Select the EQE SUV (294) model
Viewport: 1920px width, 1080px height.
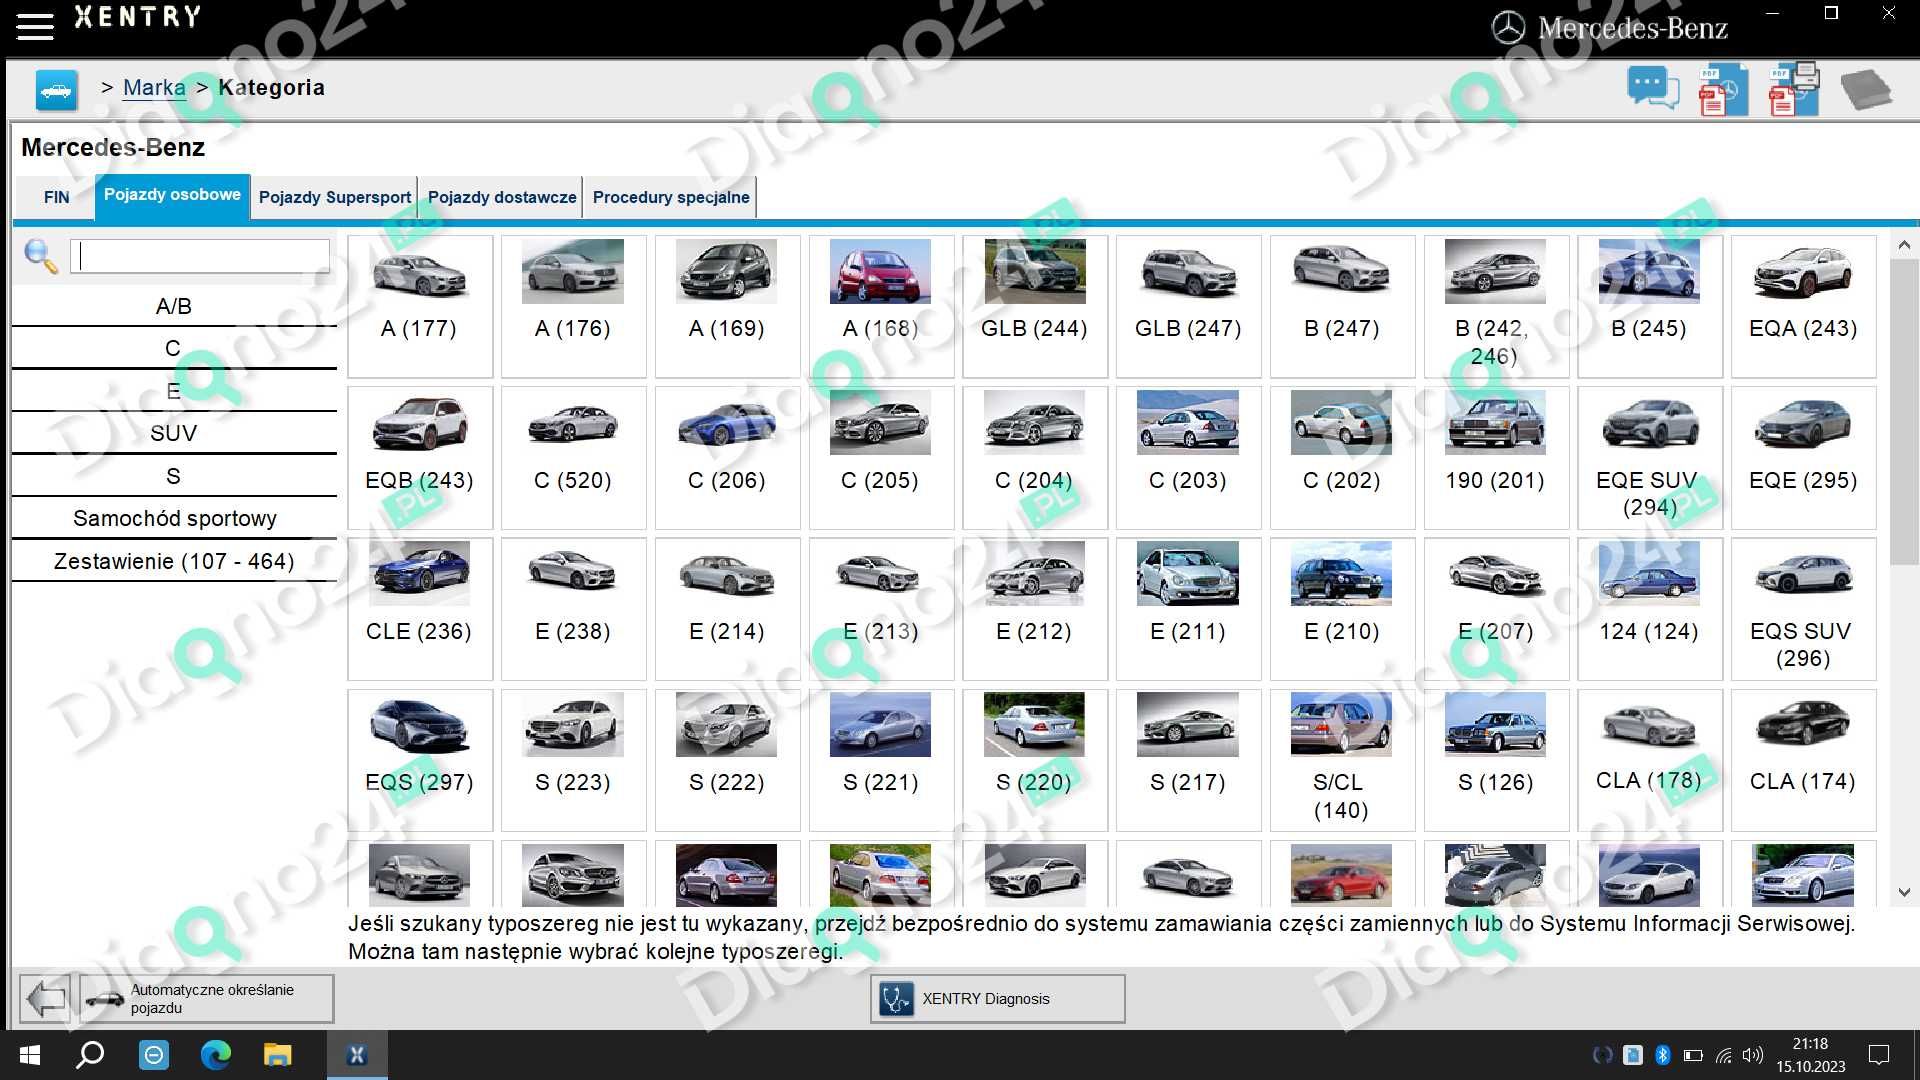(x=1650, y=458)
